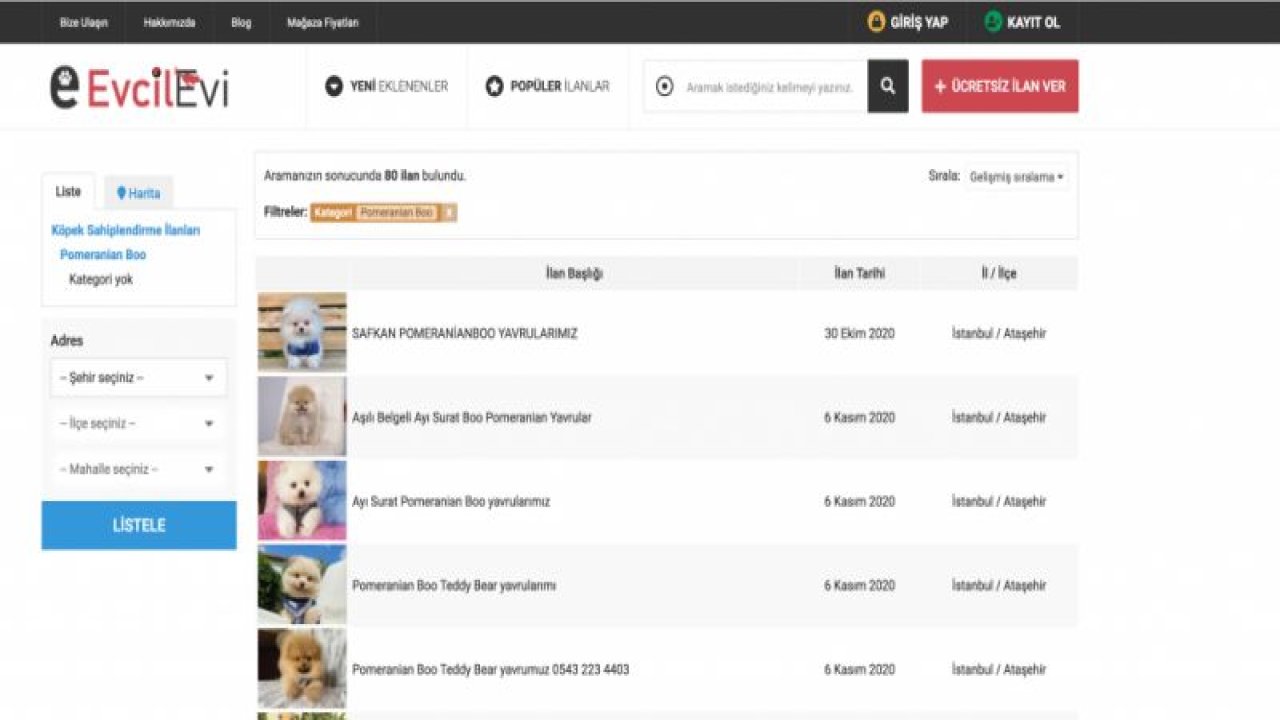Select Mağaza Fiyatları in the top menu
Viewport: 1280px width, 720px height.
click(x=323, y=21)
